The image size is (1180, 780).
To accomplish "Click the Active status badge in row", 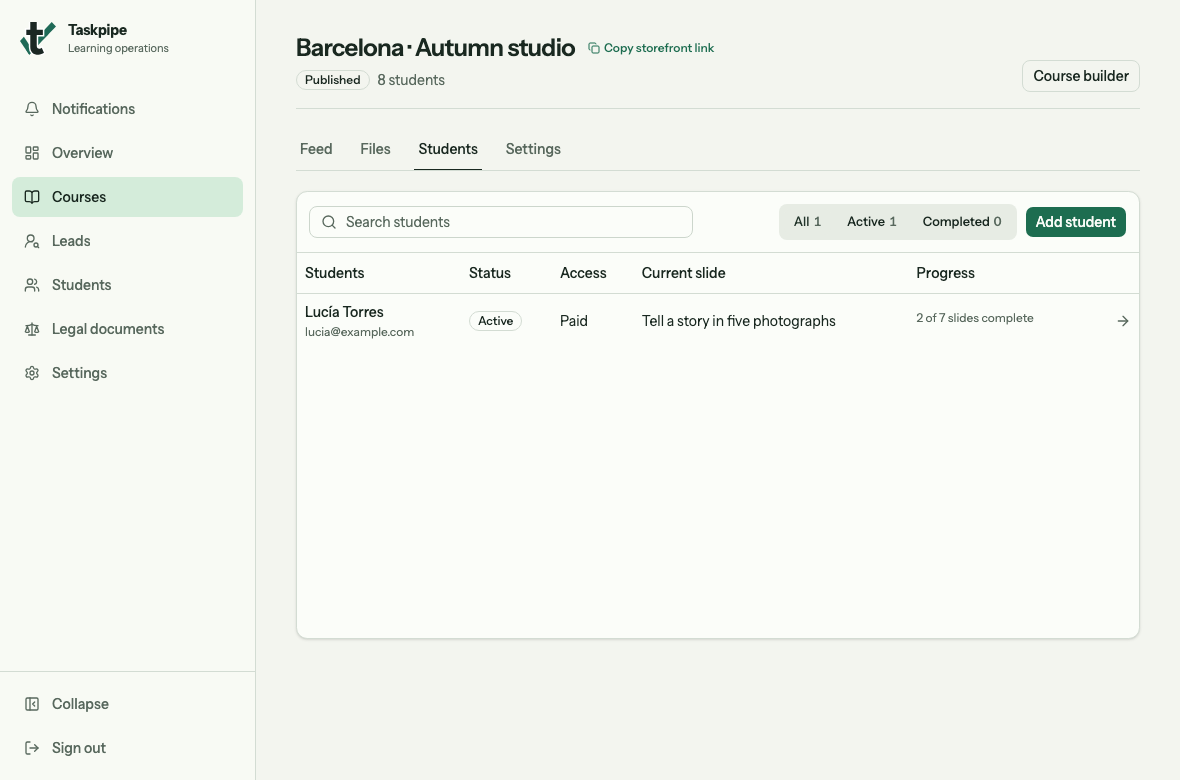I will tap(495, 321).
